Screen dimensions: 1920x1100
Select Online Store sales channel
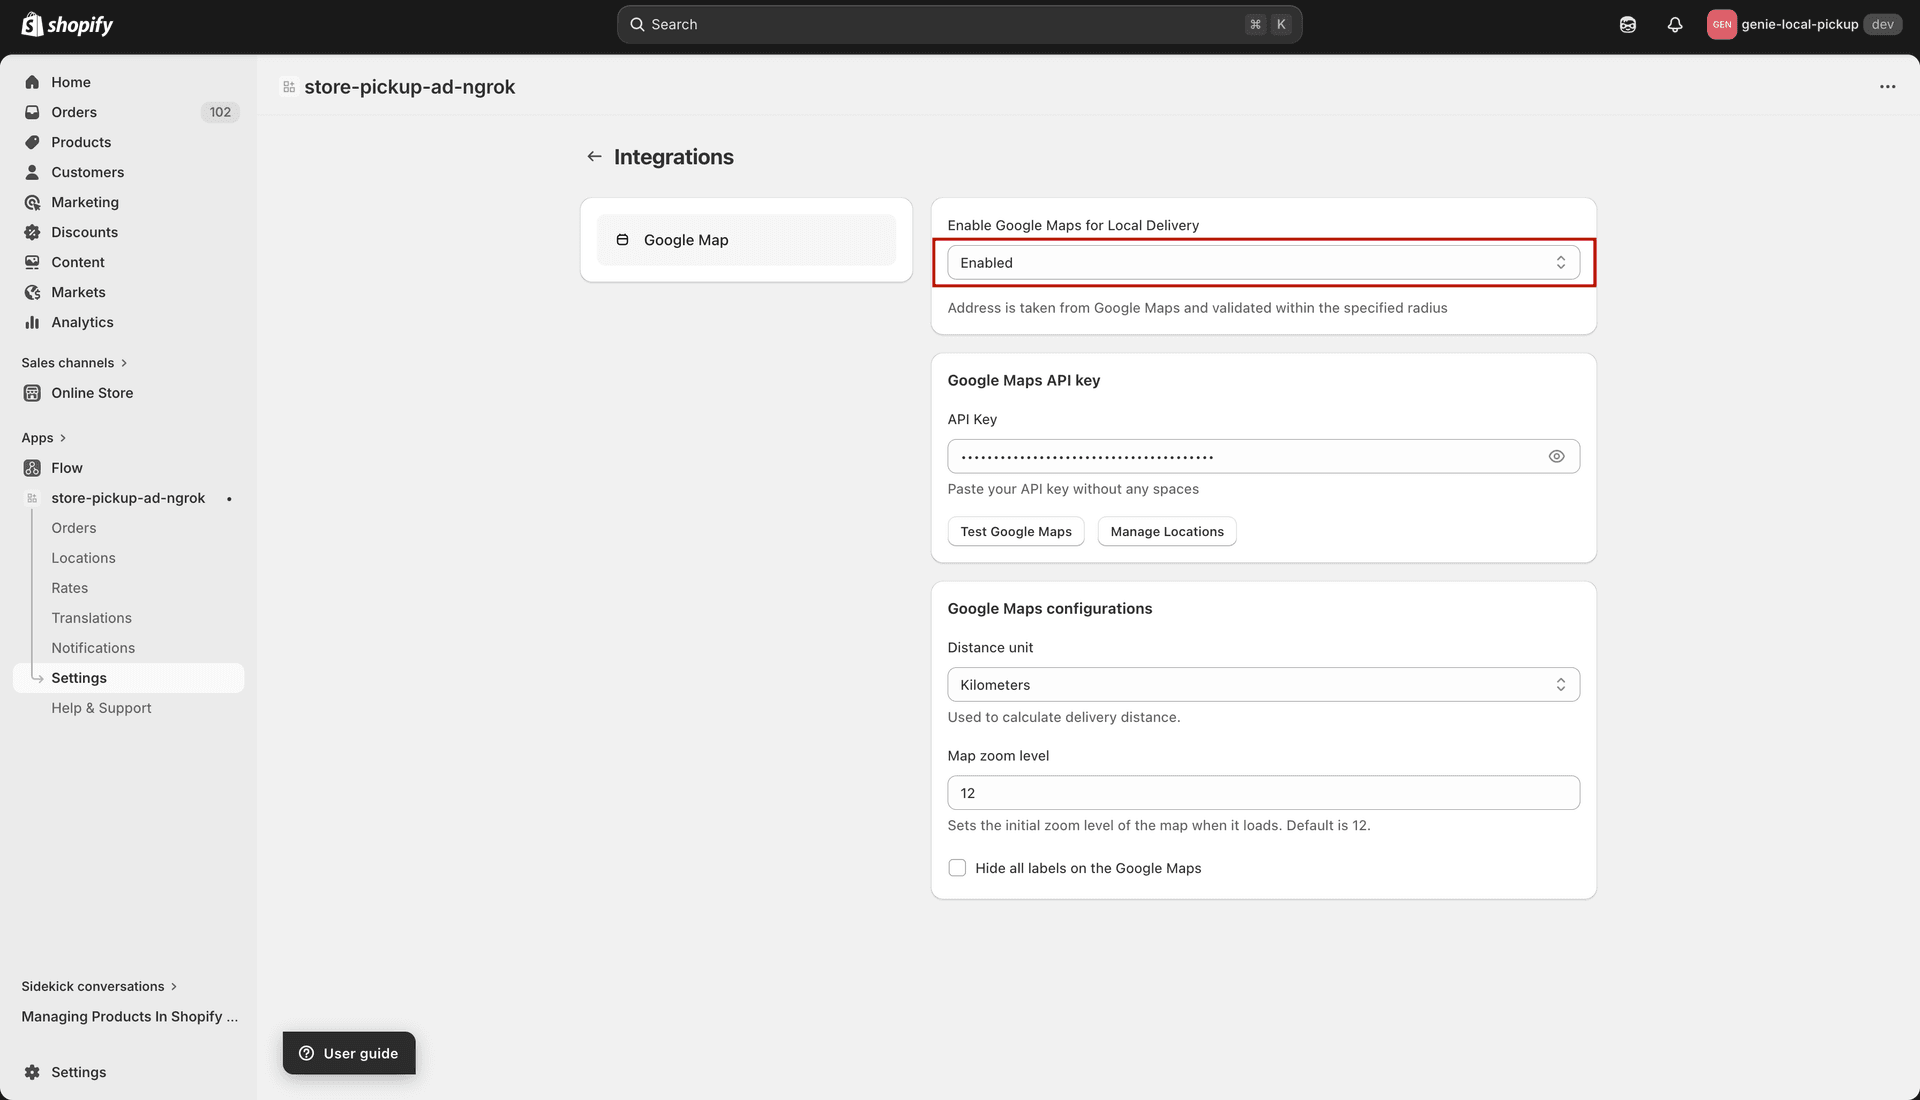(93, 393)
